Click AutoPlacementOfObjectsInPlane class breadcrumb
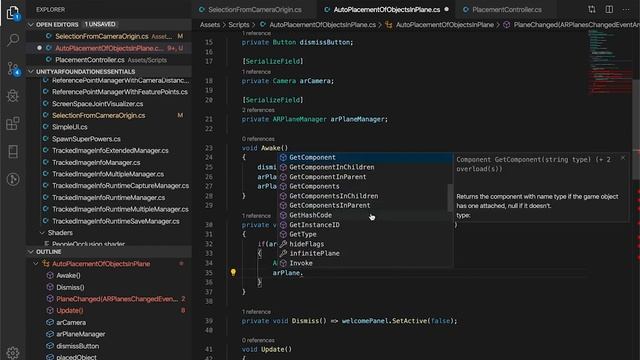Viewport: 640px width, 360px height. pyautogui.click(x=440, y=25)
